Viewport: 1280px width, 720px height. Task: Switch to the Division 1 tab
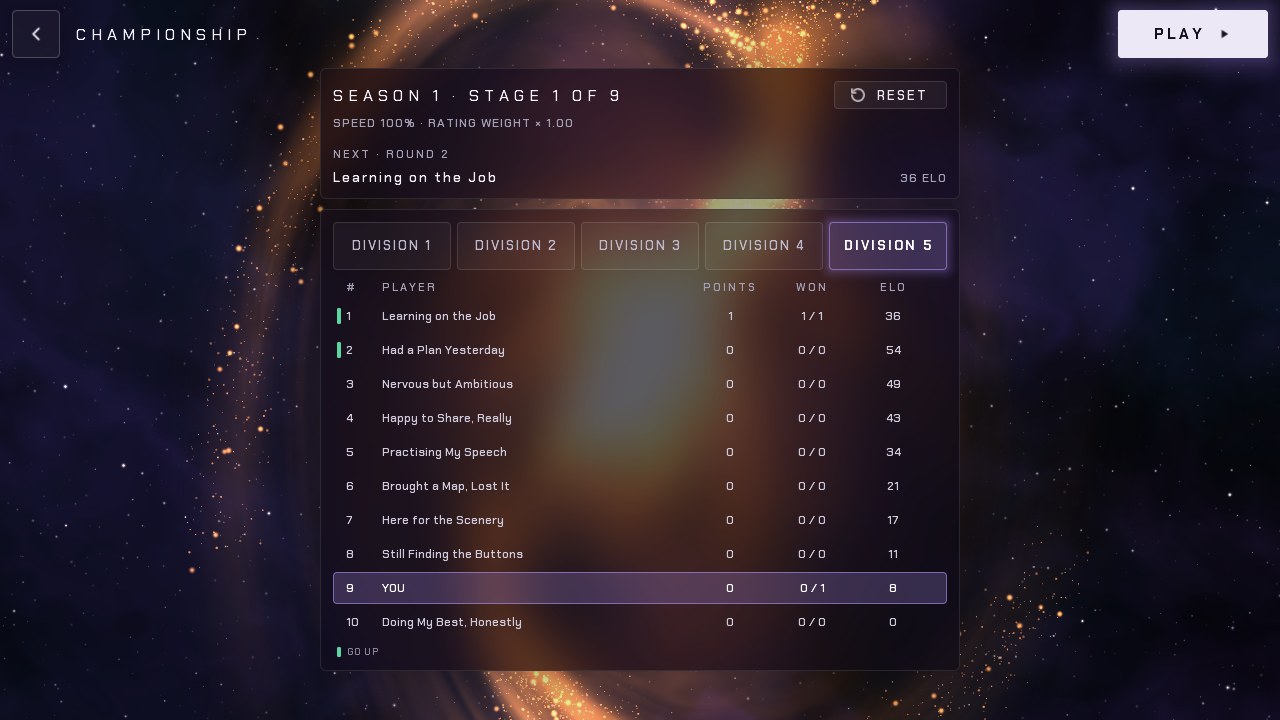[x=392, y=246]
